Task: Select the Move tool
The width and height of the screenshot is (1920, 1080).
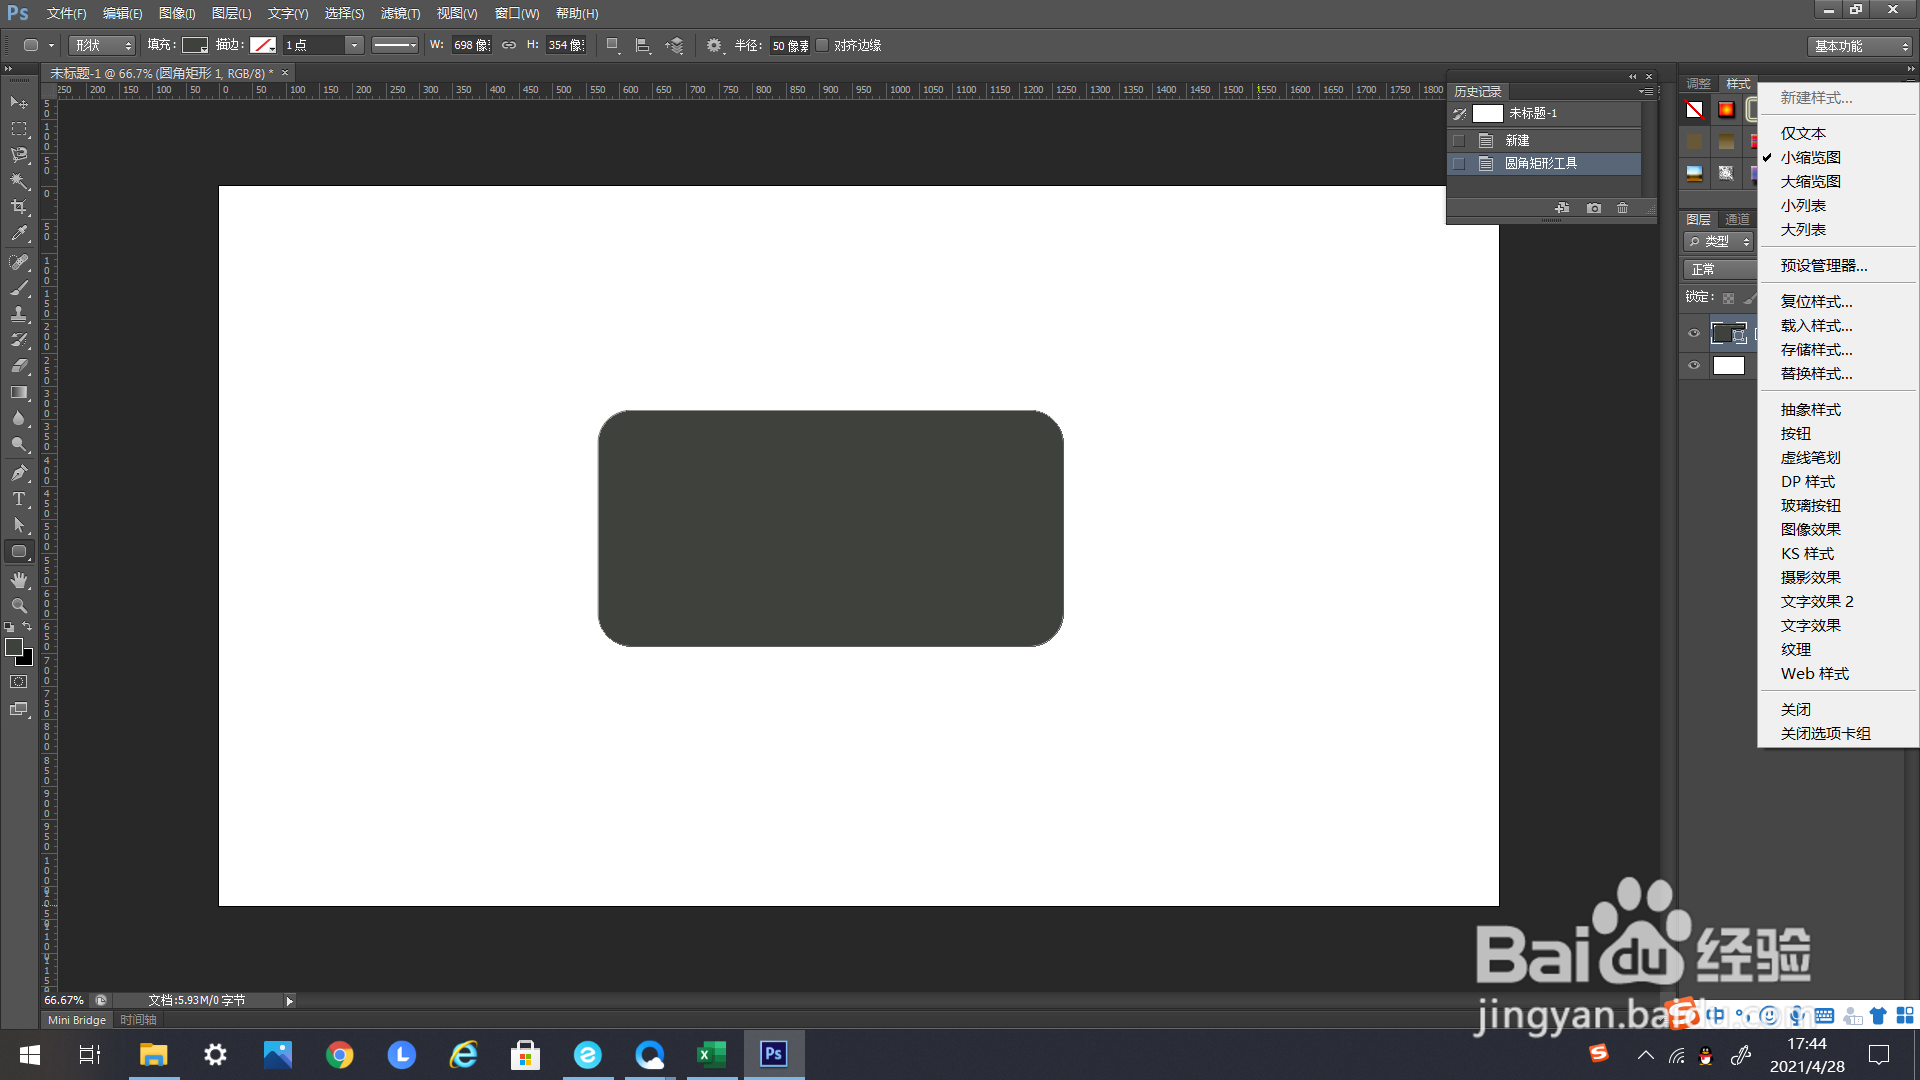Action: click(19, 103)
